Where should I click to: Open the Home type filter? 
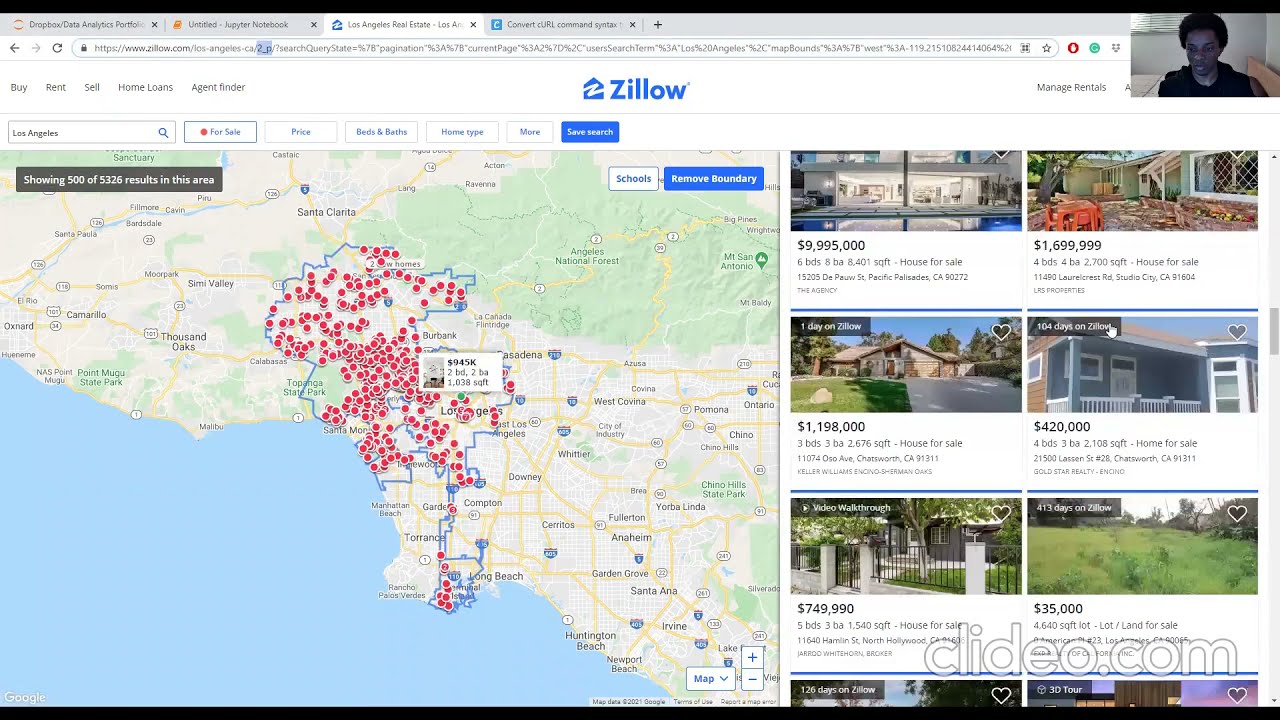click(462, 132)
